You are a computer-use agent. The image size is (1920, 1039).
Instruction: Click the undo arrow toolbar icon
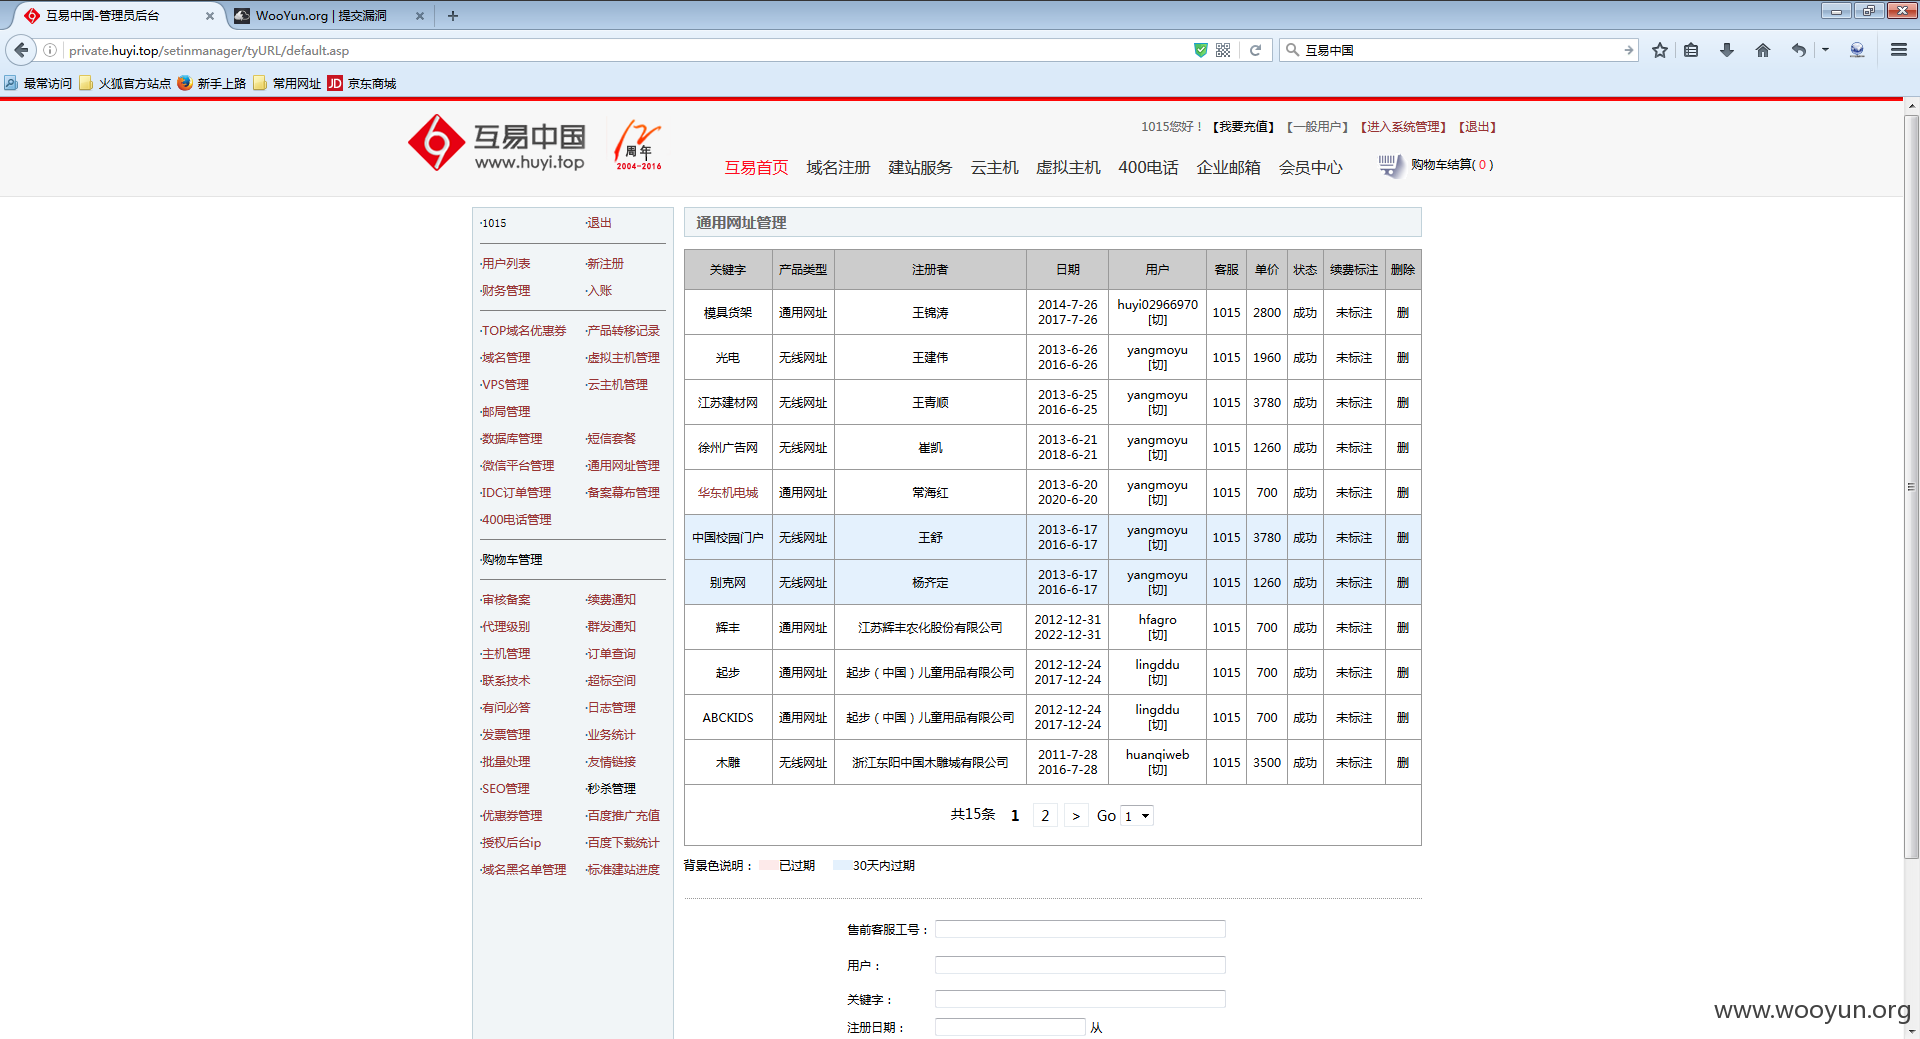[1799, 50]
